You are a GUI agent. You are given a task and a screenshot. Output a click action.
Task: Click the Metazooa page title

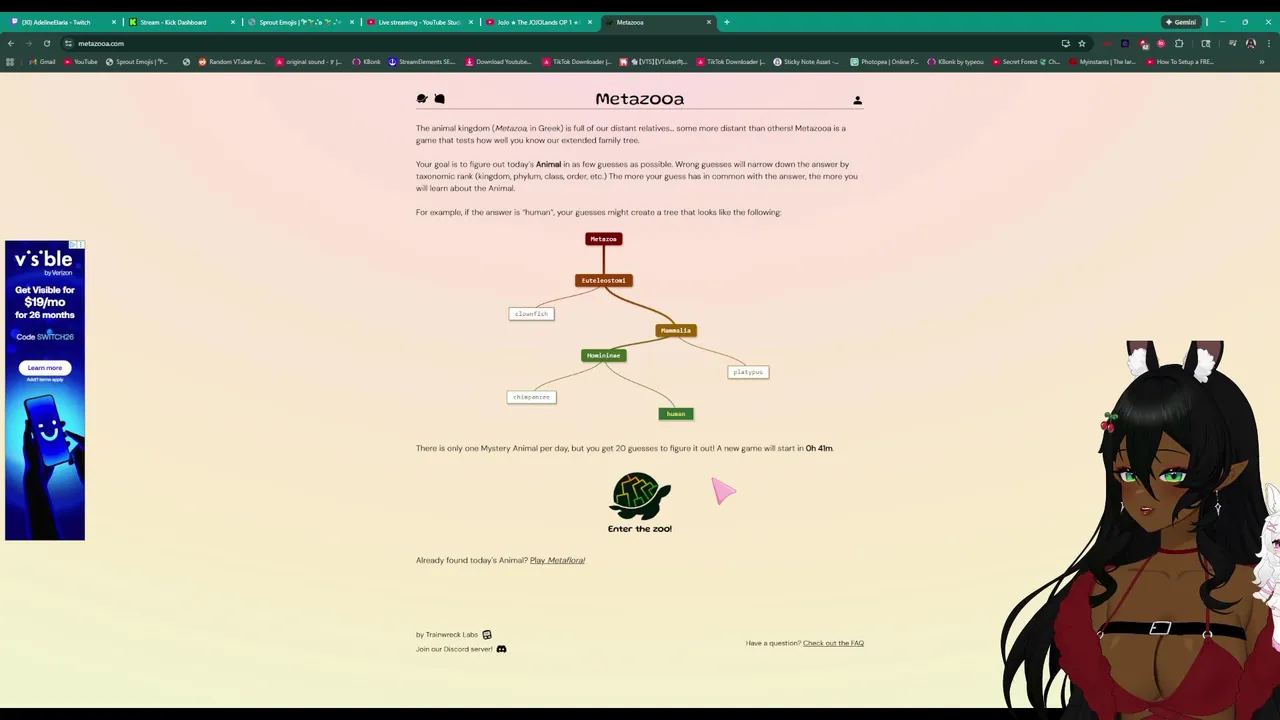(640, 99)
